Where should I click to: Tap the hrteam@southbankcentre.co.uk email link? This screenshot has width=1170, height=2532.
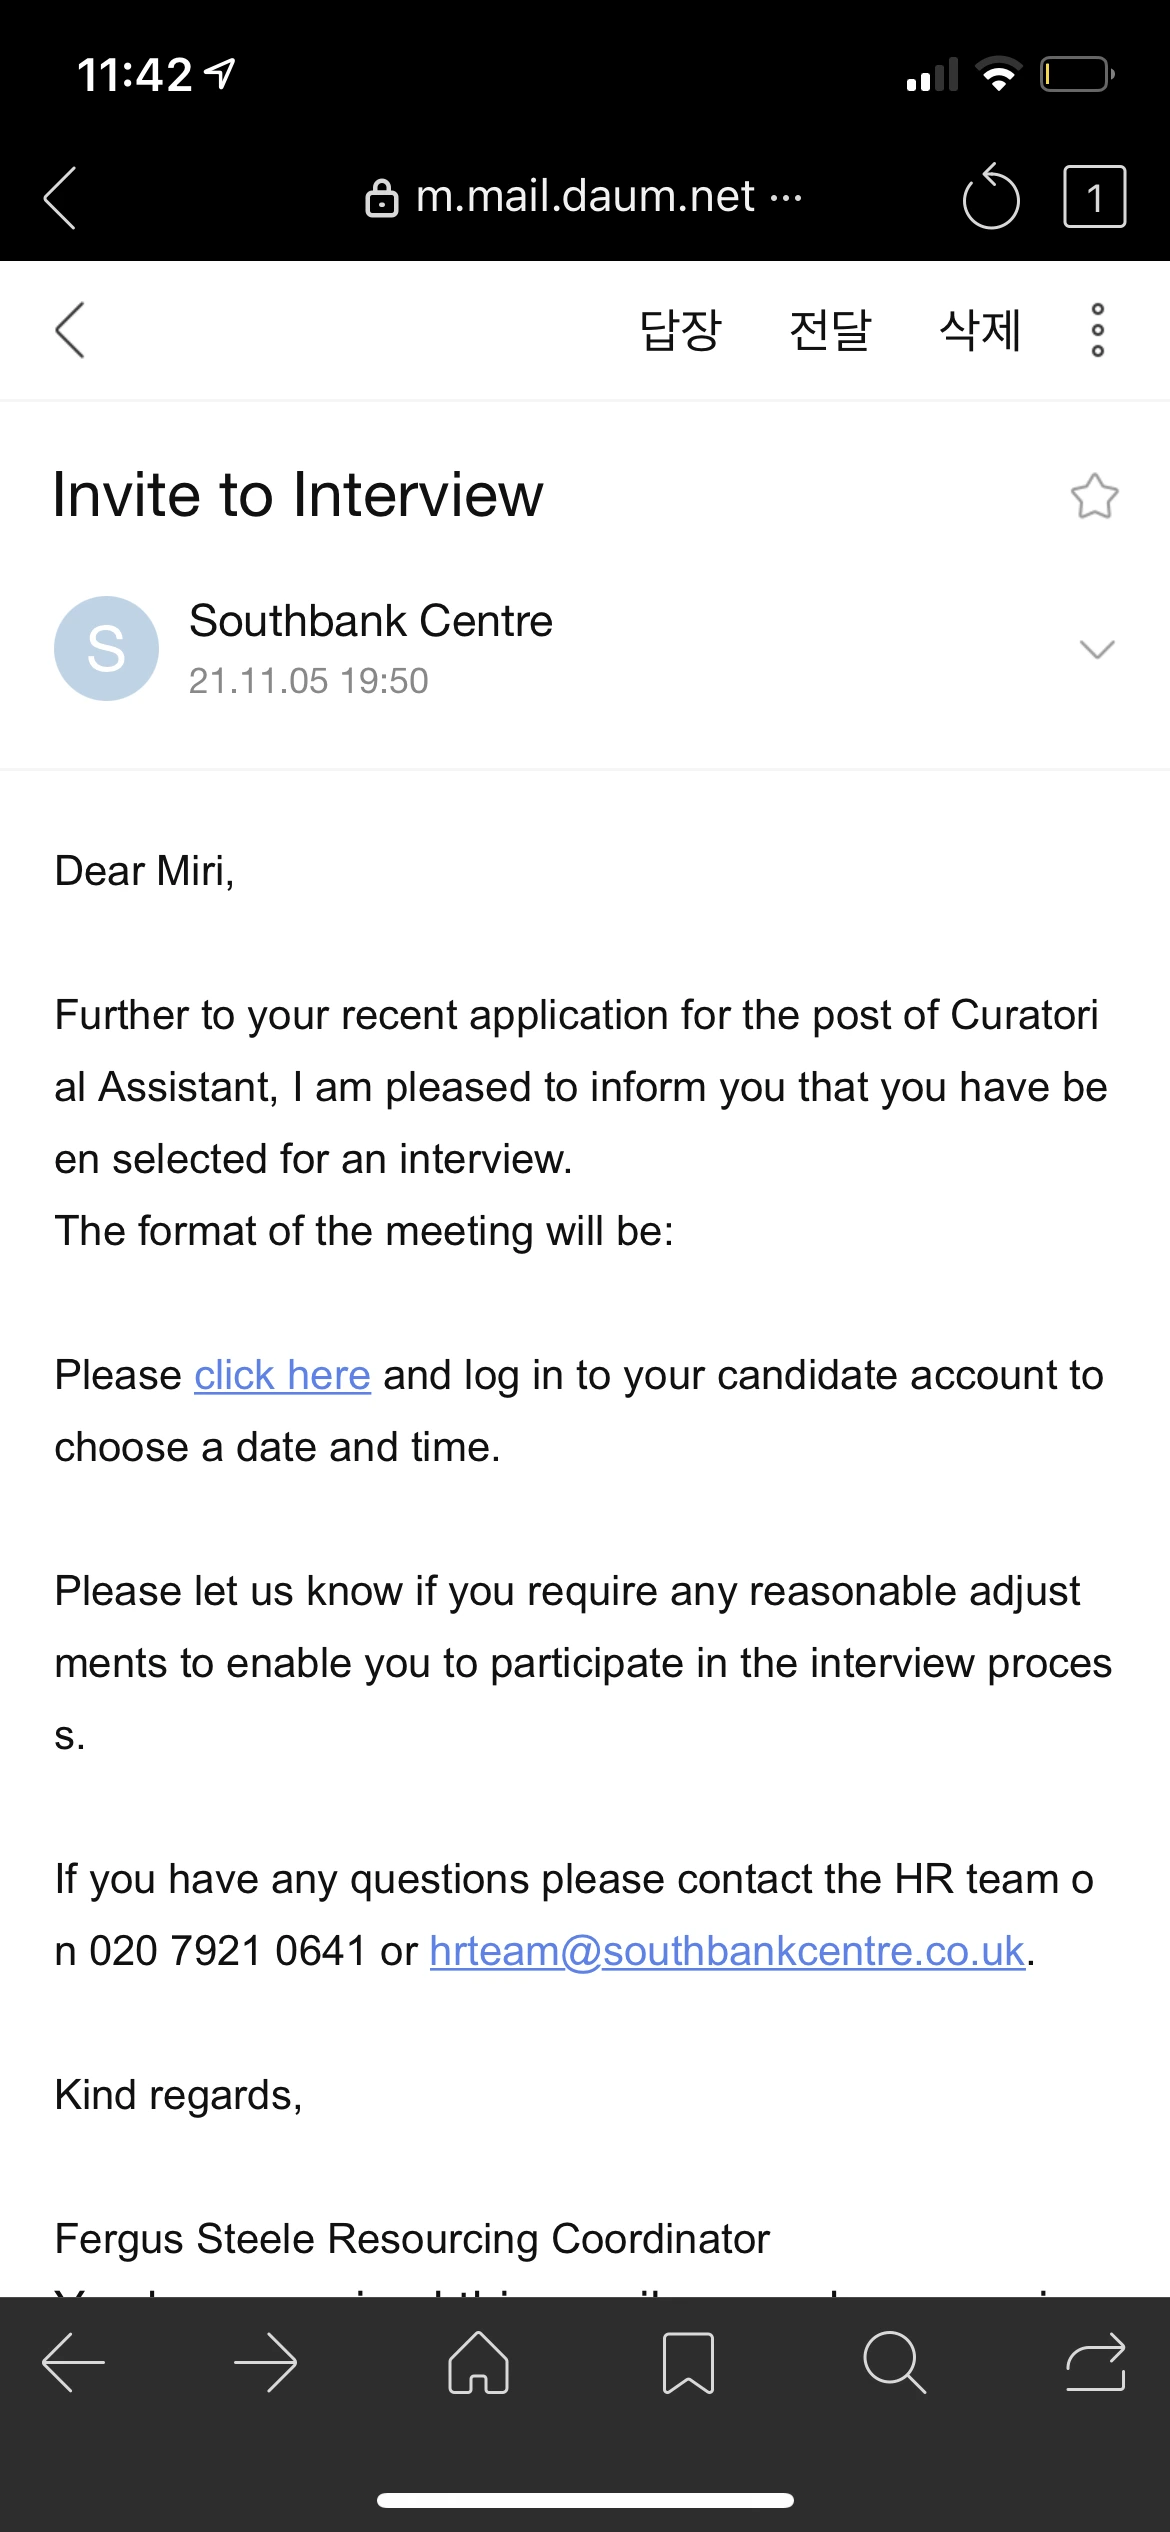pyautogui.click(x=727, y=1951)
